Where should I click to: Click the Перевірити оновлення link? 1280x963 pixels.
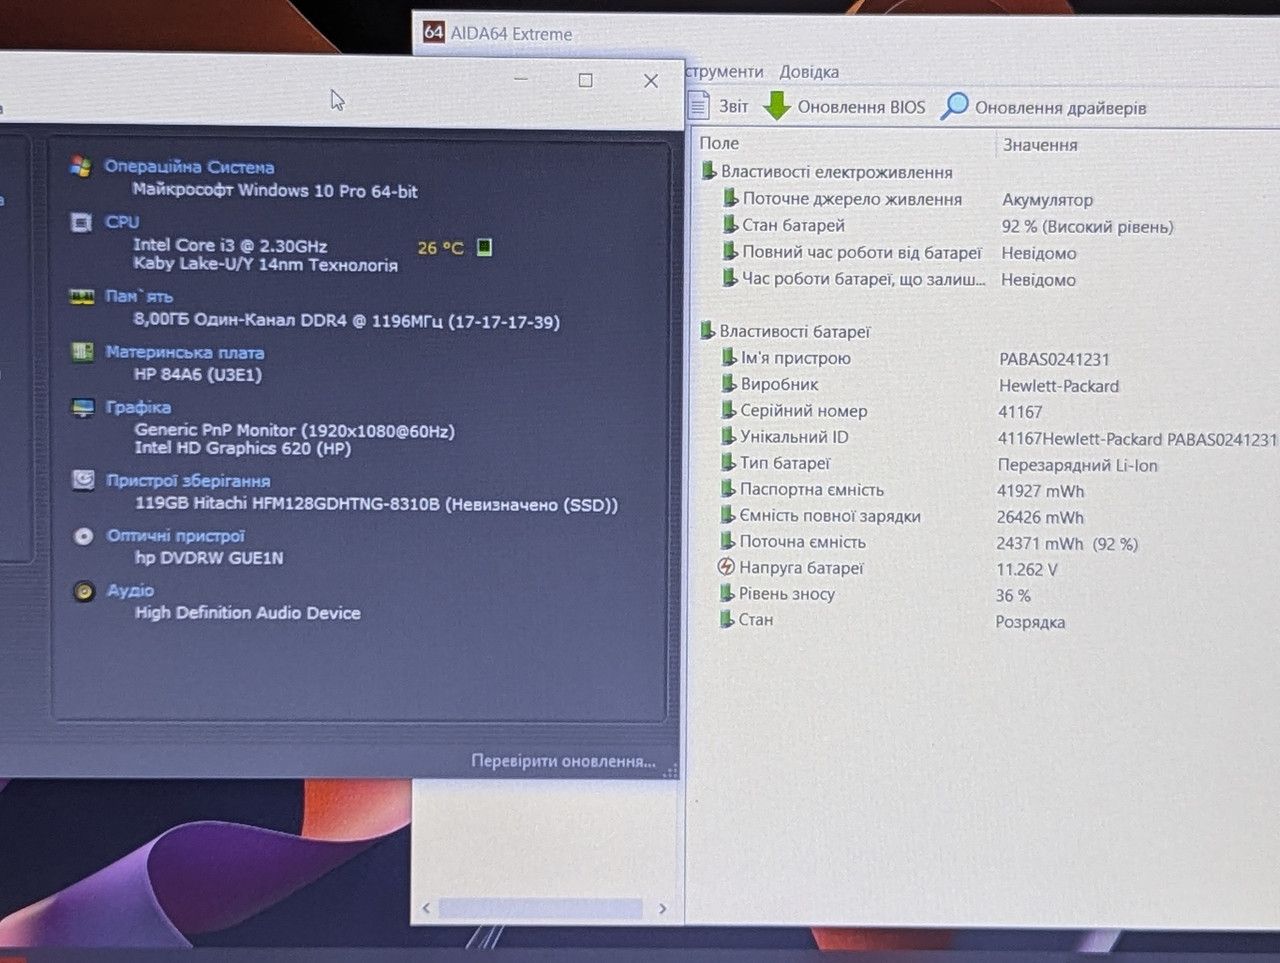click(563, 761)
